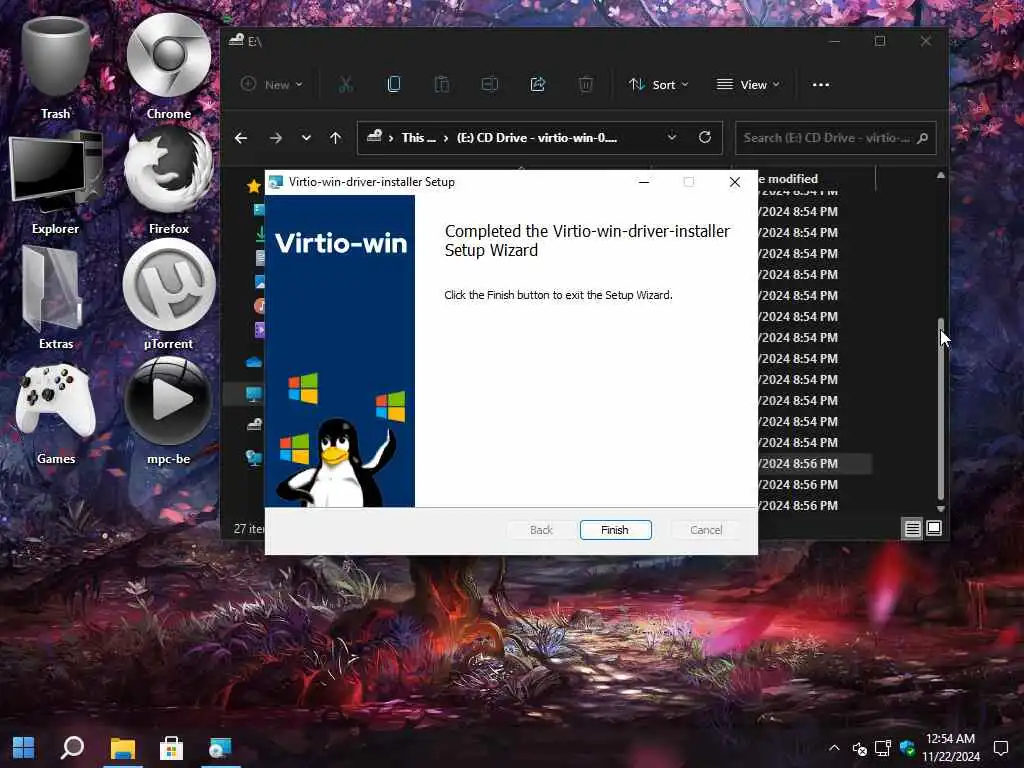Go back using the Explorer back arrow

241,138
